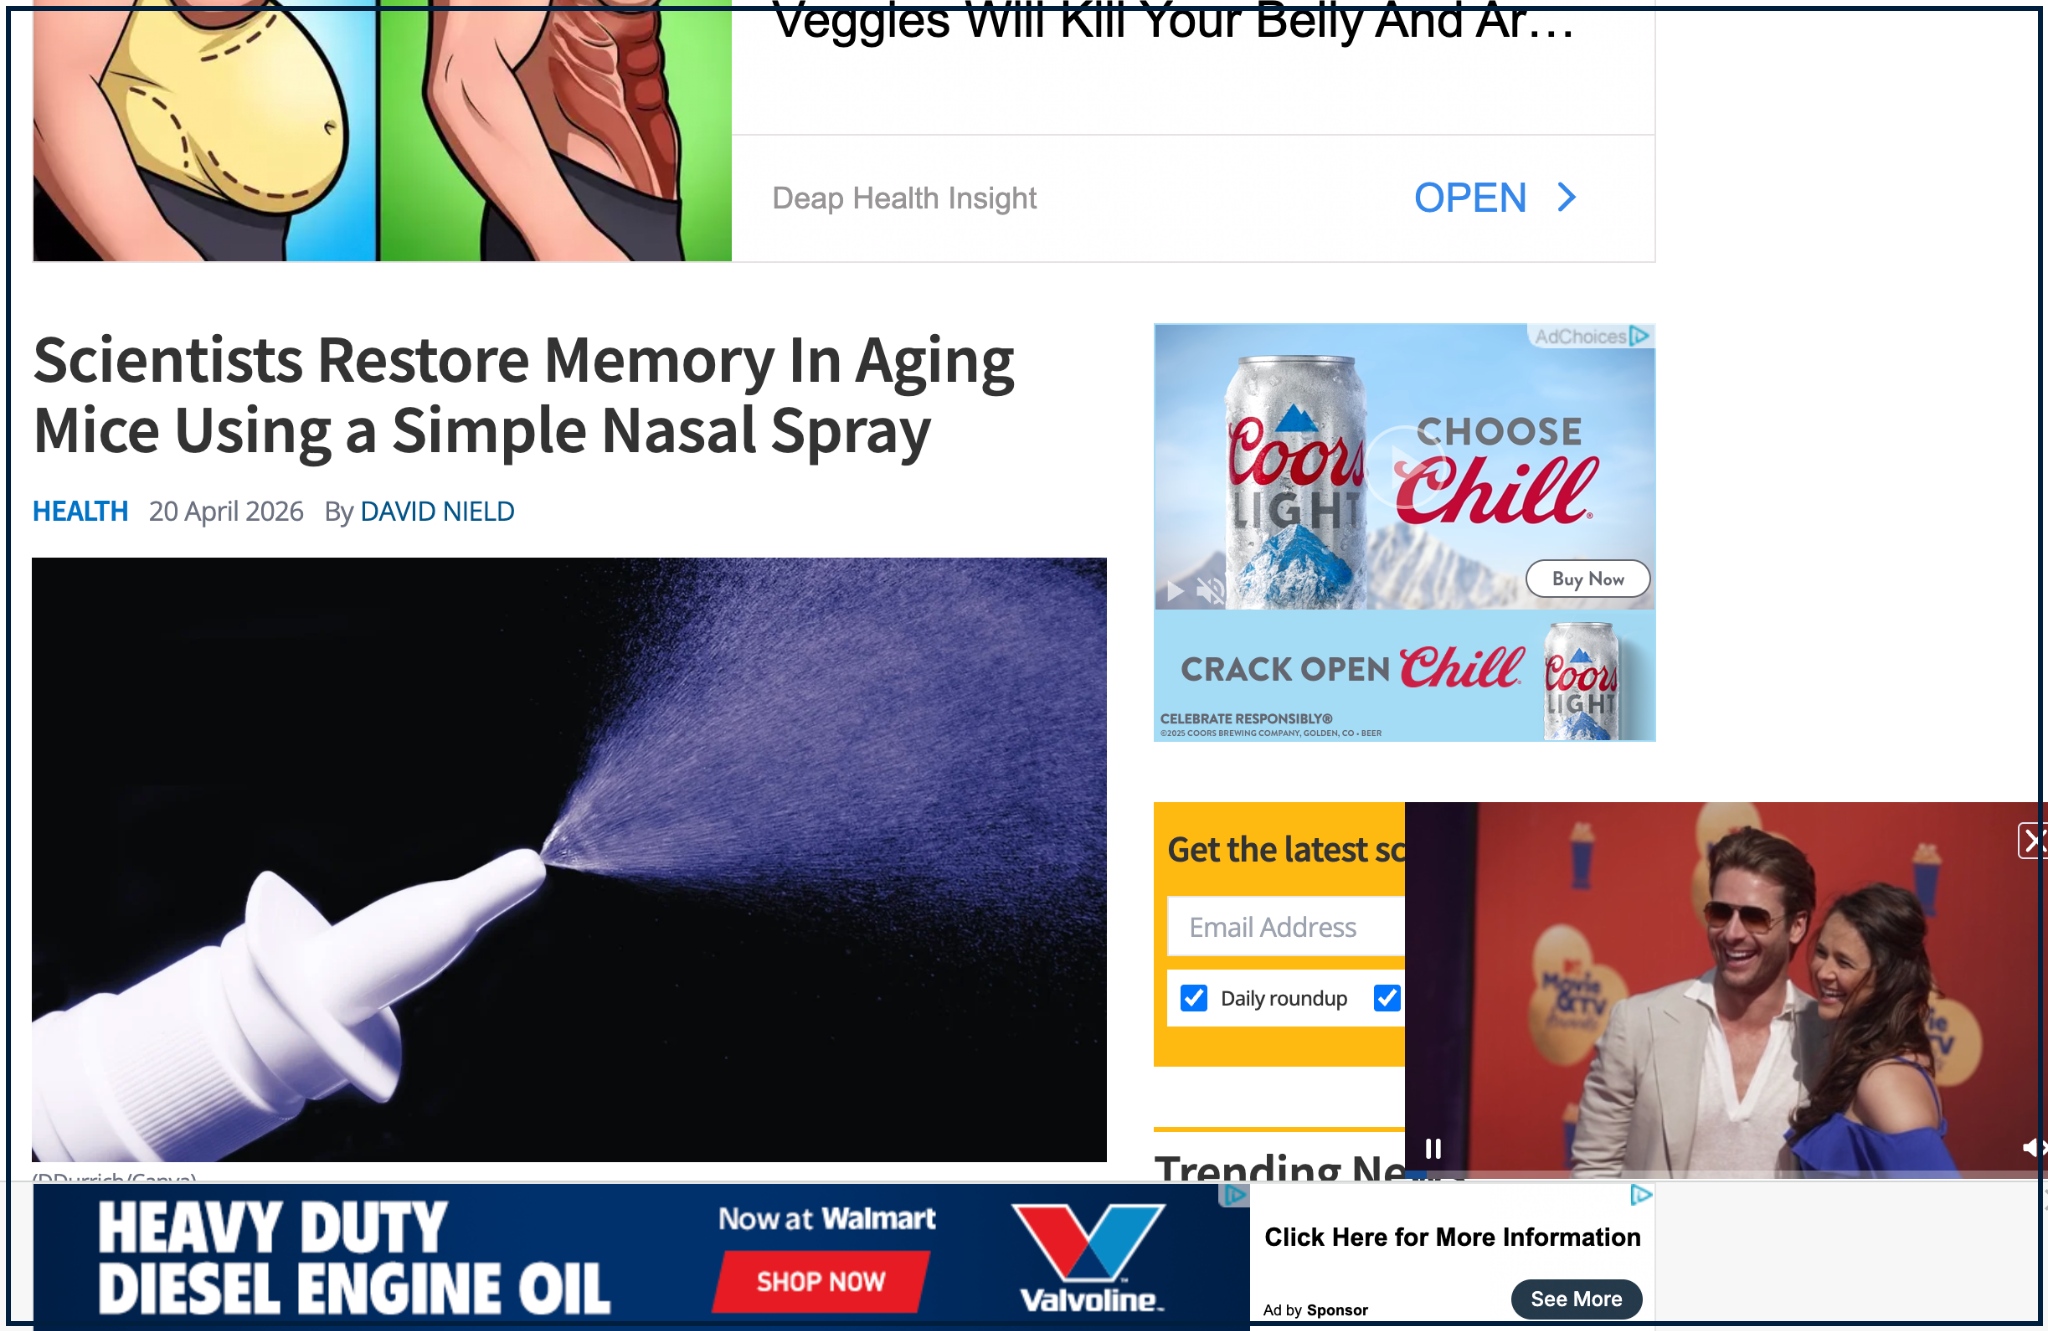Click the AdChoices icon on Coors ad
Viewport: 2048px width, 1331px height.
coord(1640,336)
